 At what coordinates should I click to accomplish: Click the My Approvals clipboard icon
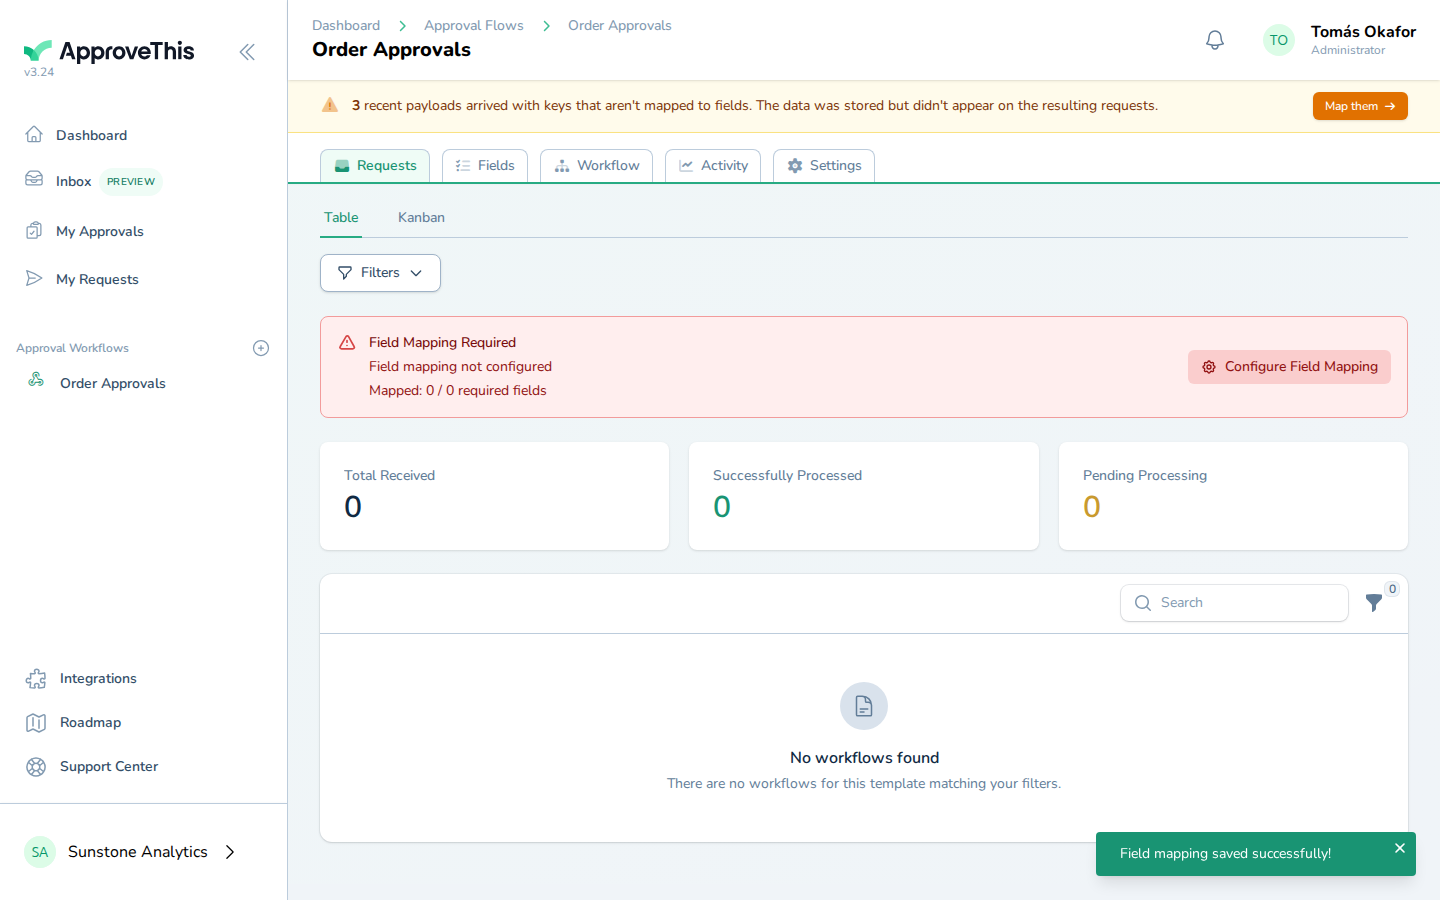34,230
